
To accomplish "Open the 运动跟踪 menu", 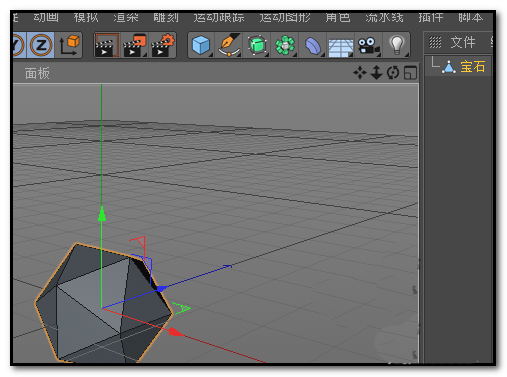I will pyautogui.click(x=219, y=17).
